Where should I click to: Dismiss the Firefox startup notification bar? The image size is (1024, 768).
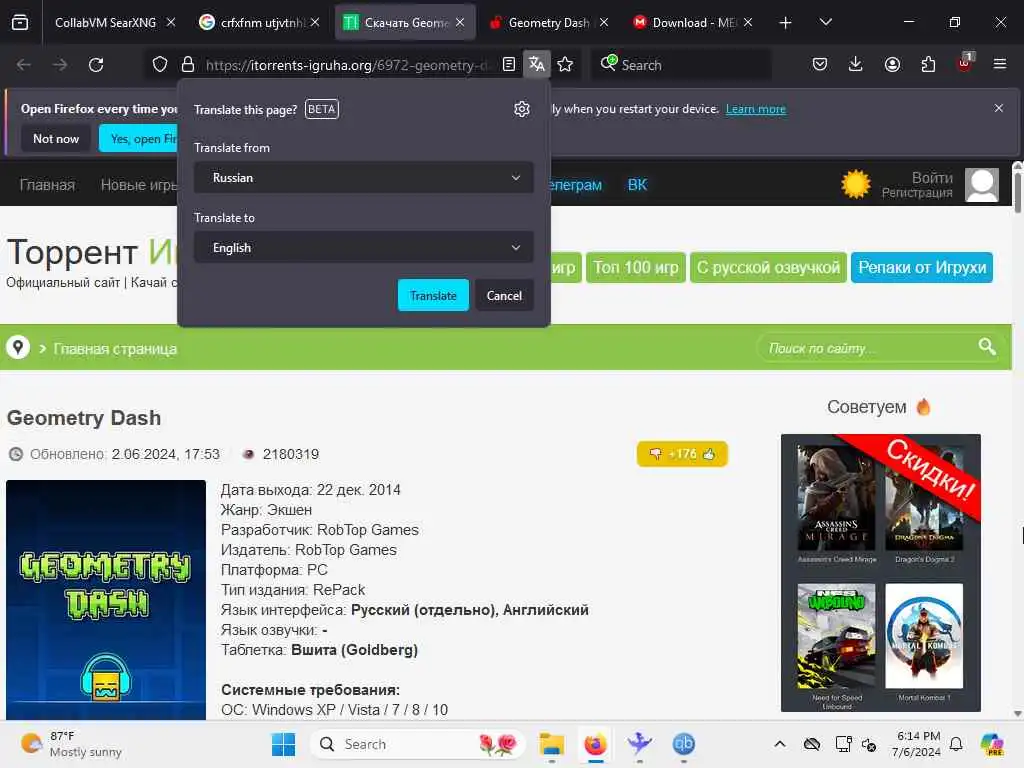coord(999,108)
